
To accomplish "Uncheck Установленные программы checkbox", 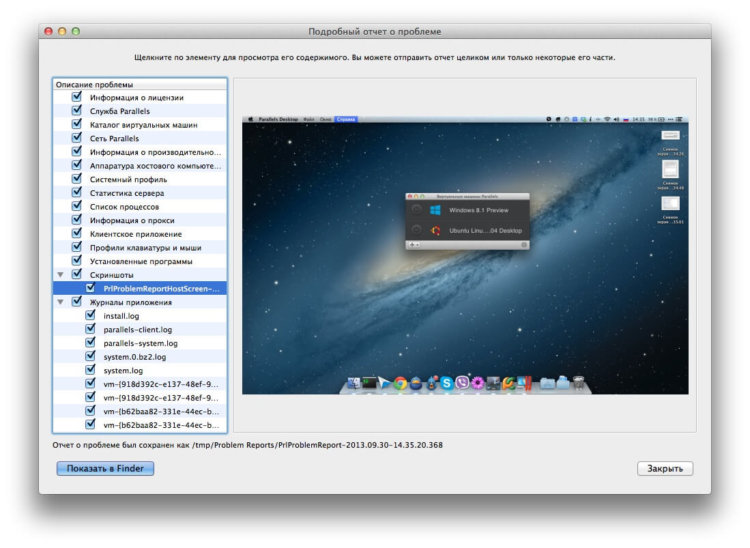I will tap(77, 261).
